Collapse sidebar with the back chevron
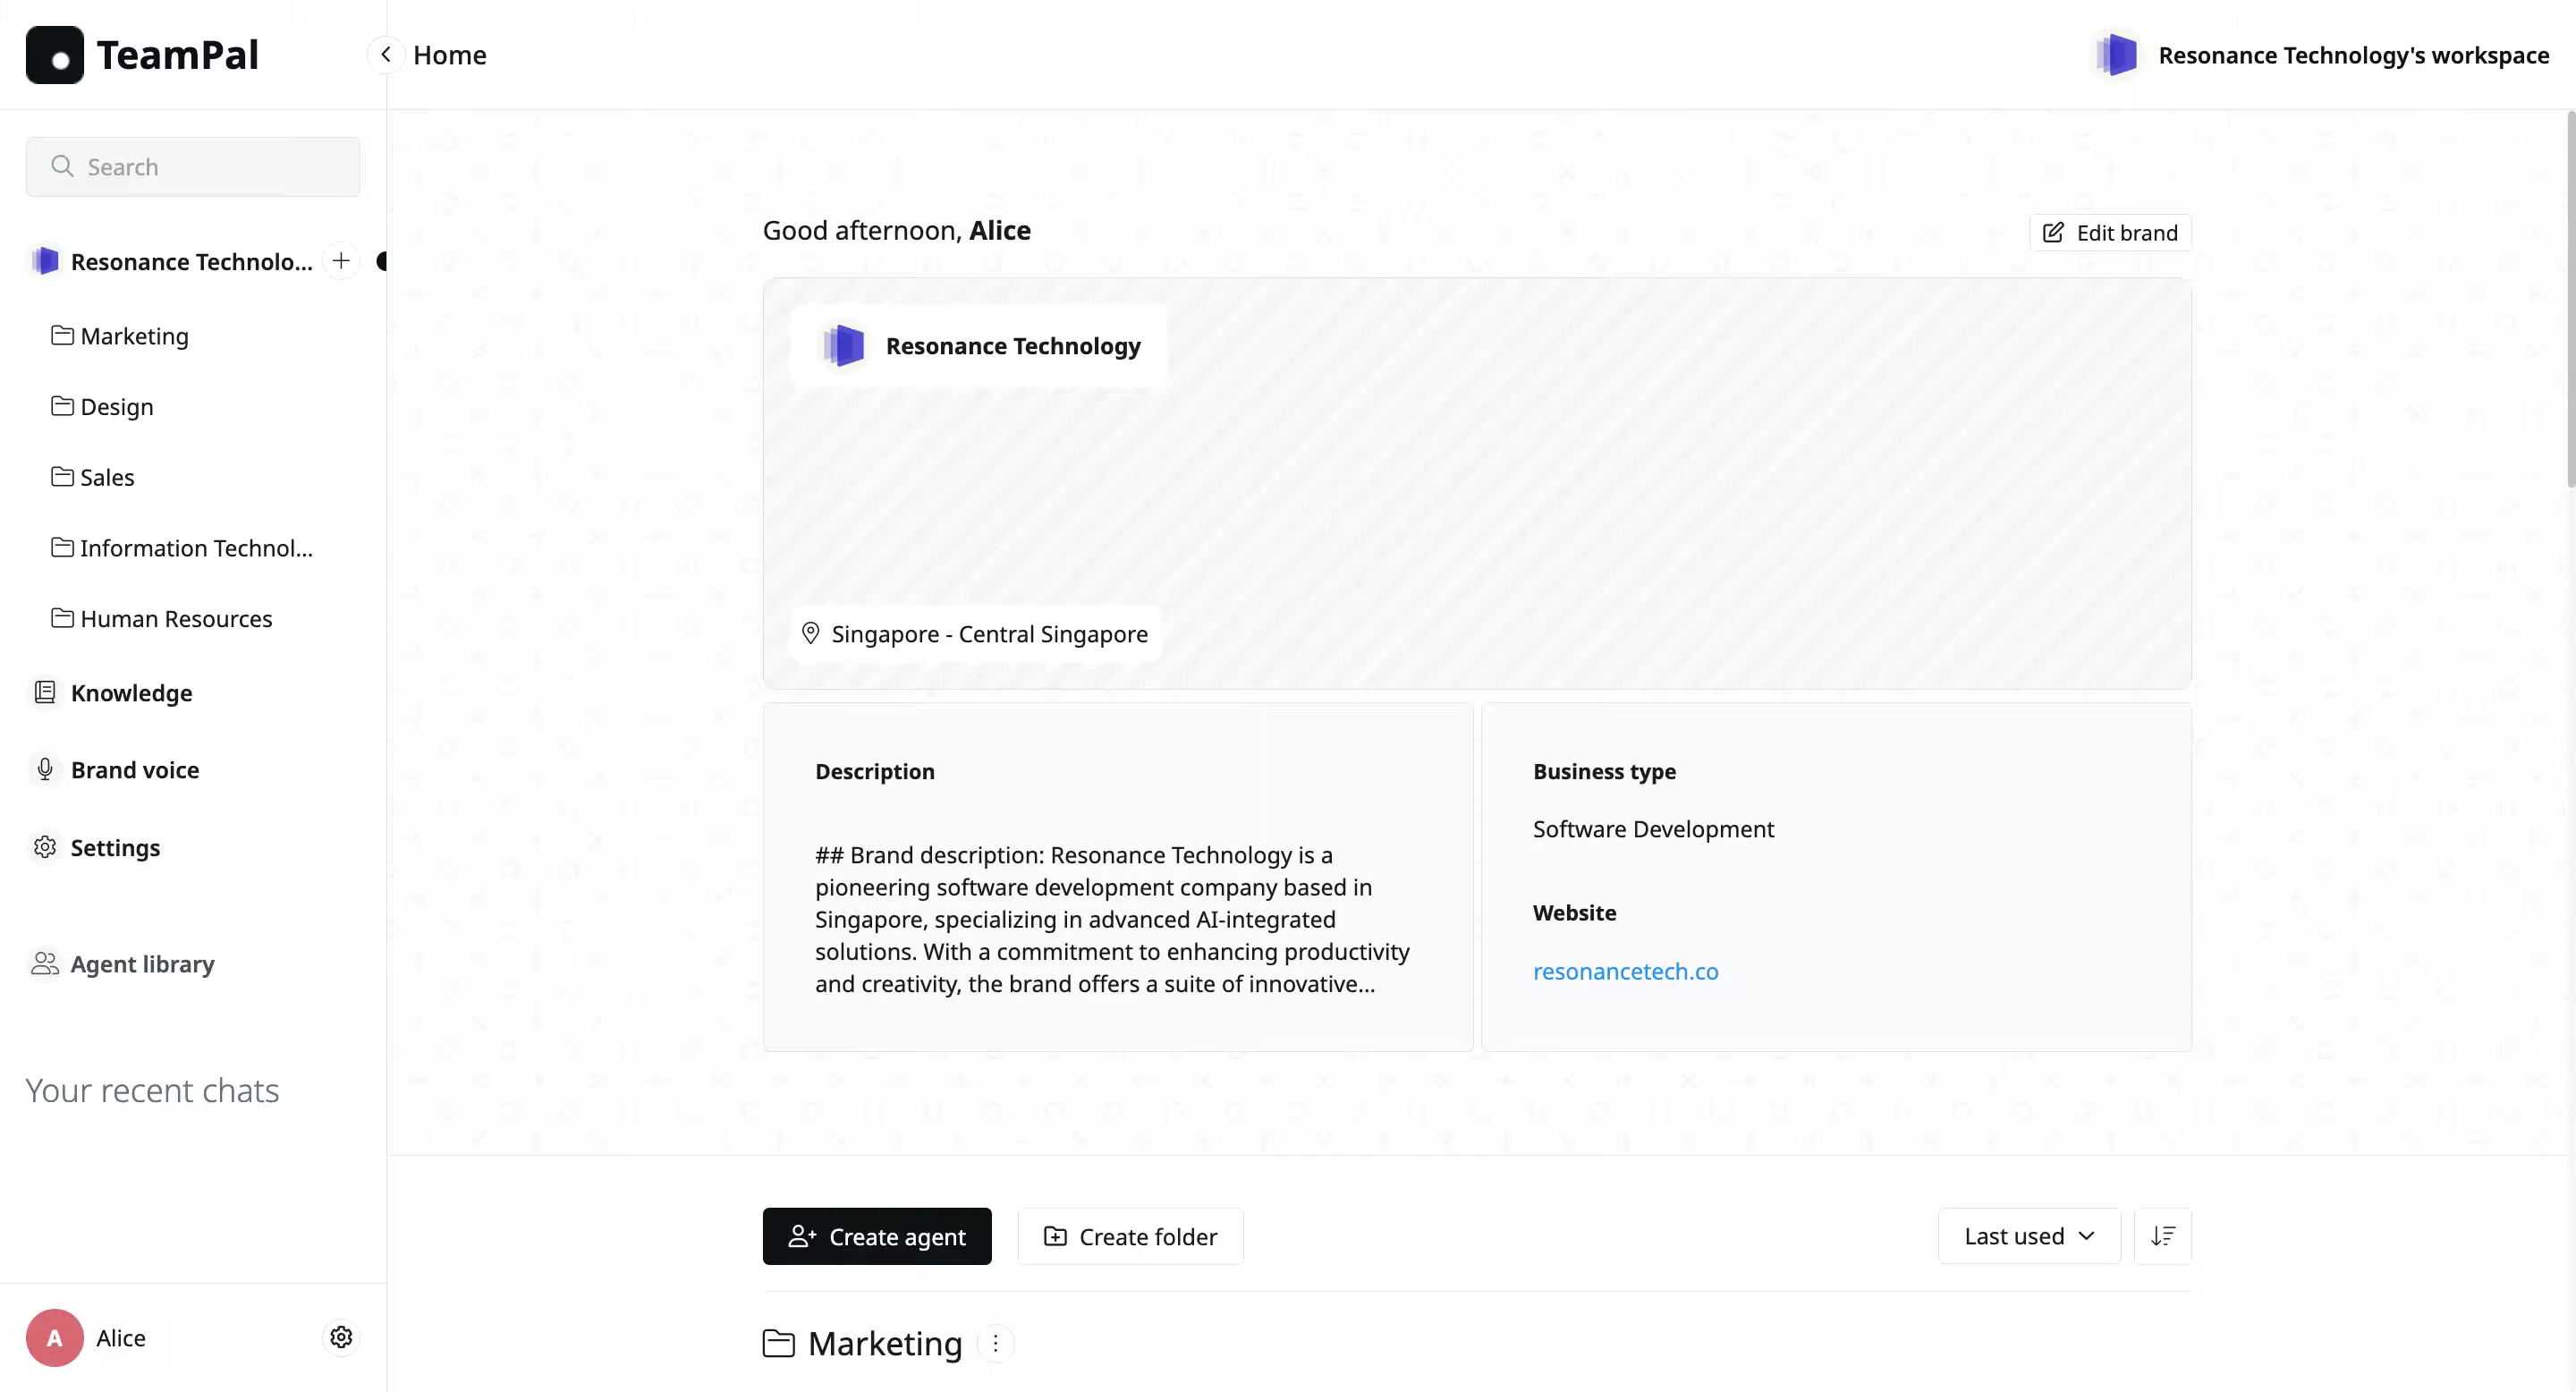2576x1392 pixels. [385, 55]
